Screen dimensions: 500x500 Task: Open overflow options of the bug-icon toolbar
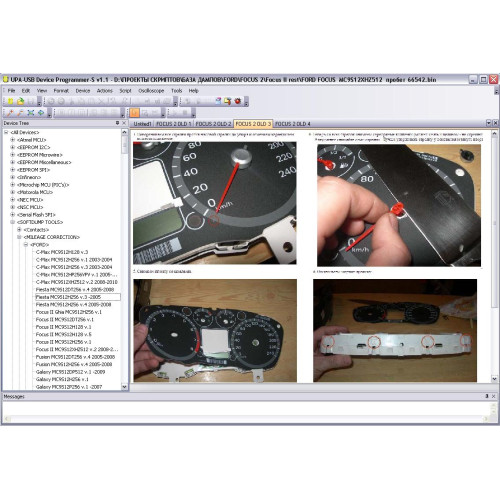pos(246,102)
